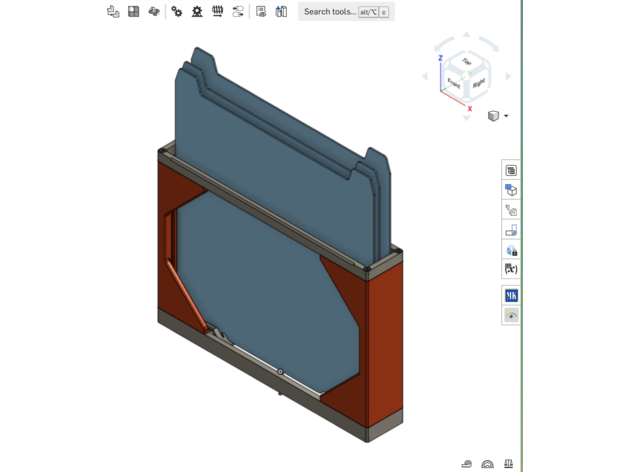Select the Front face of view cube
The height and width of the screenshot is (472, 628).
coord(455,81)
